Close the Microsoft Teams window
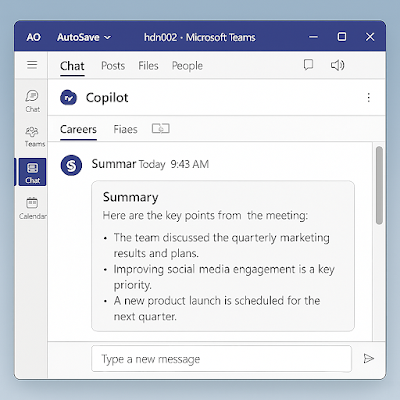This screenshot has width=400, height=400. [370, 37]
